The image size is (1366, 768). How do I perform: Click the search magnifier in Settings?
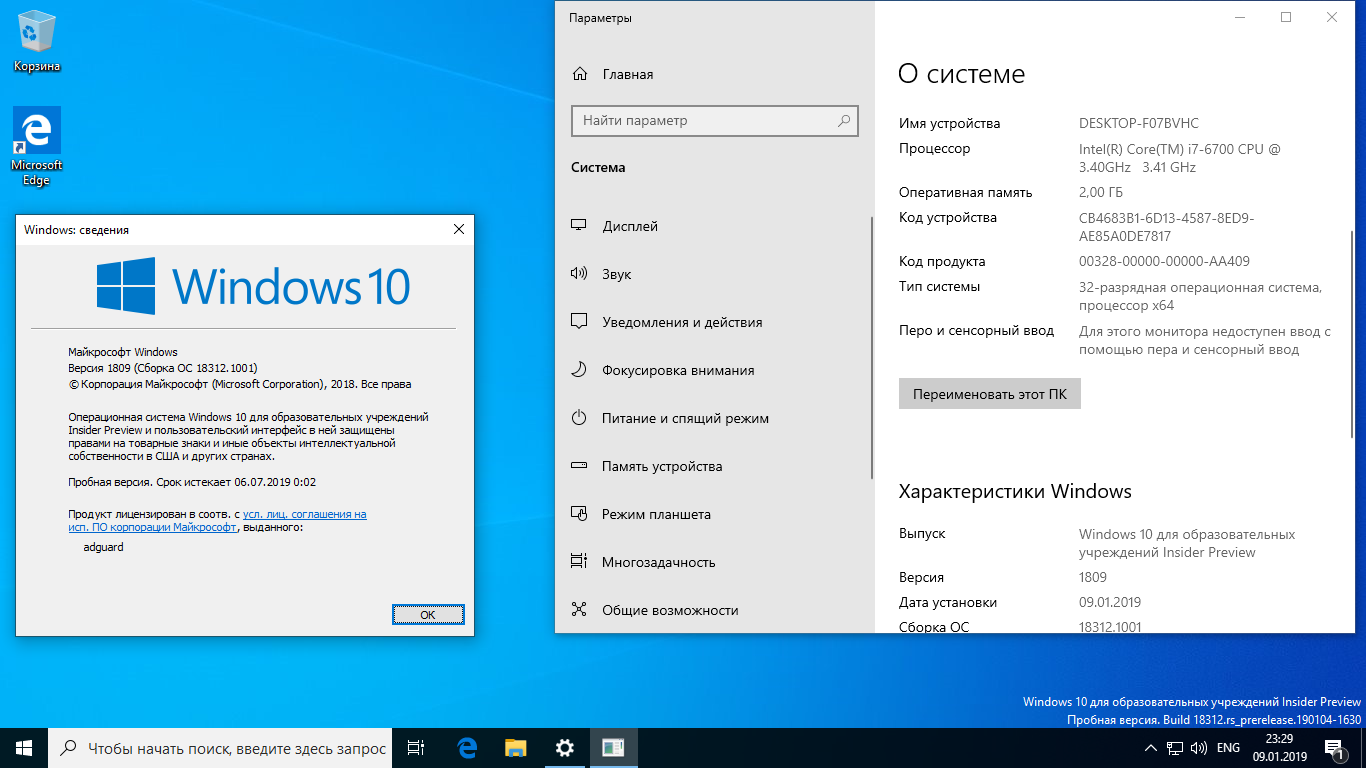[844, 121]
